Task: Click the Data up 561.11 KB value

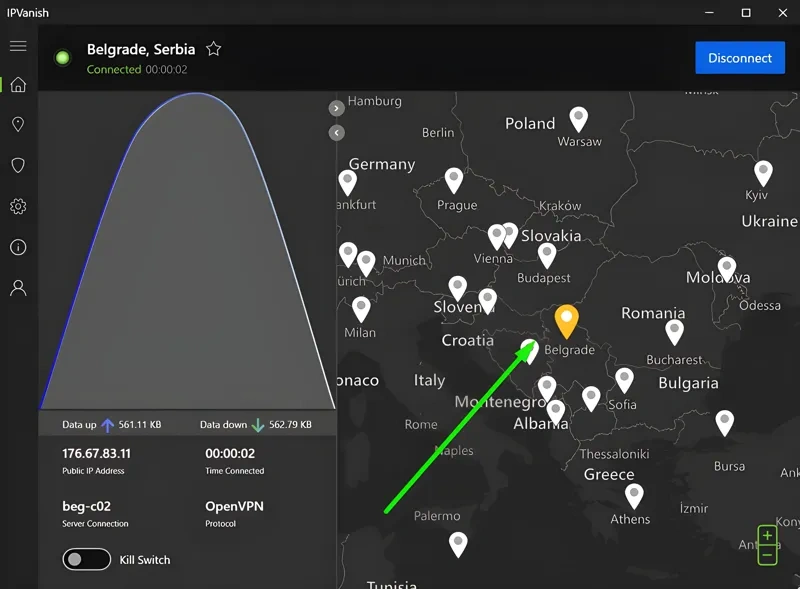Action: (x=140, y=424)
